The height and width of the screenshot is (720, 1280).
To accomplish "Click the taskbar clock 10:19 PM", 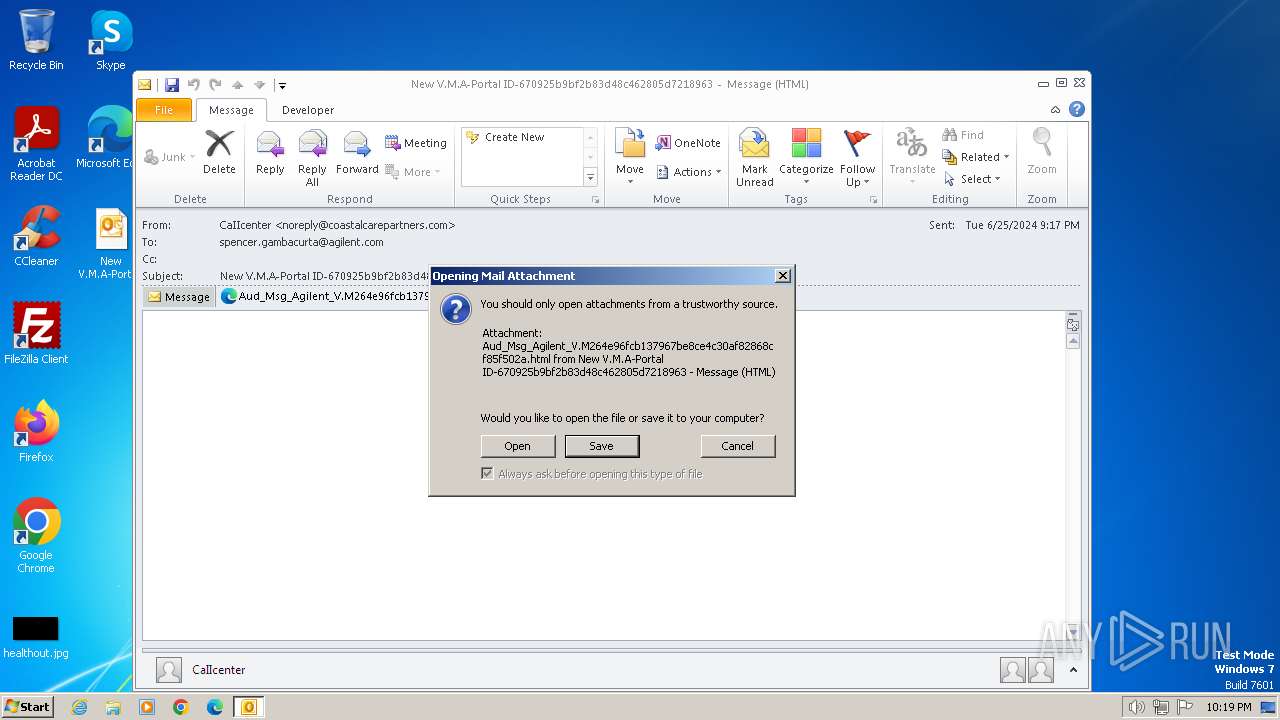I will [x=1228, y=707].
